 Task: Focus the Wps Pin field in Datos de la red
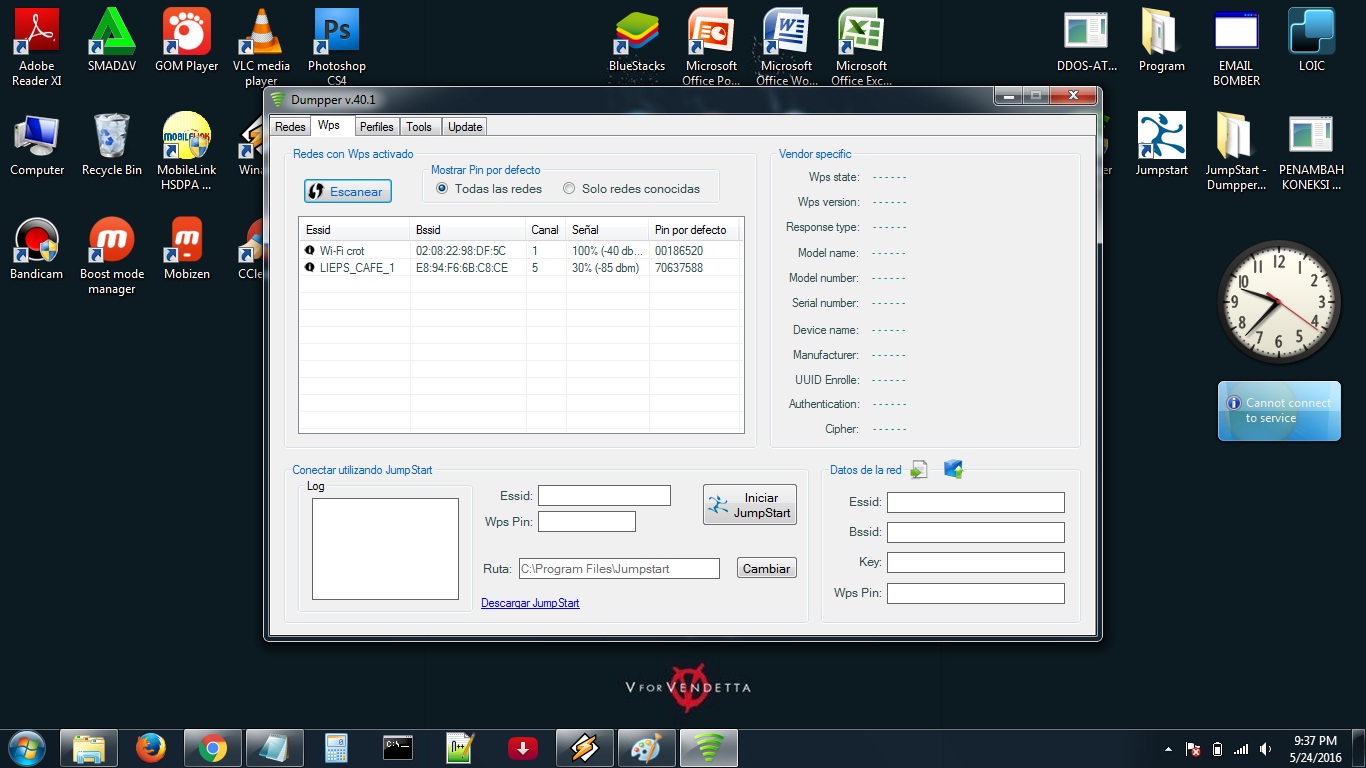click(976, 594)
